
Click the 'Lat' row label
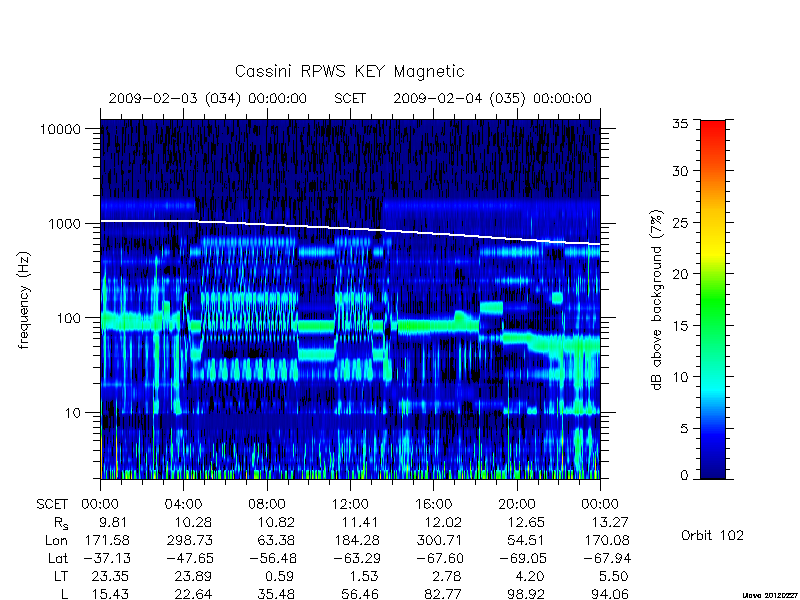58,558
